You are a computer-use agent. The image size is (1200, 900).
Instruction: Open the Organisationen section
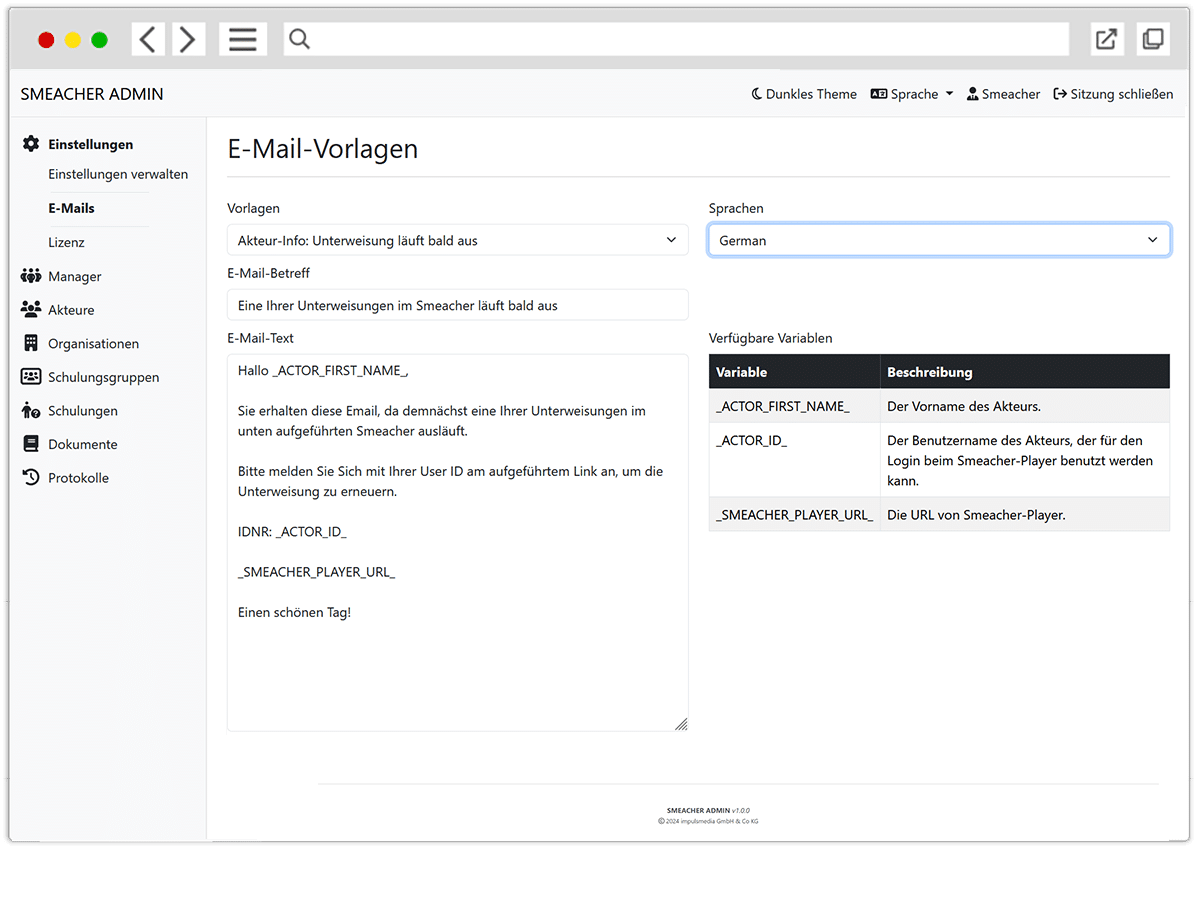tap(93, 343)
